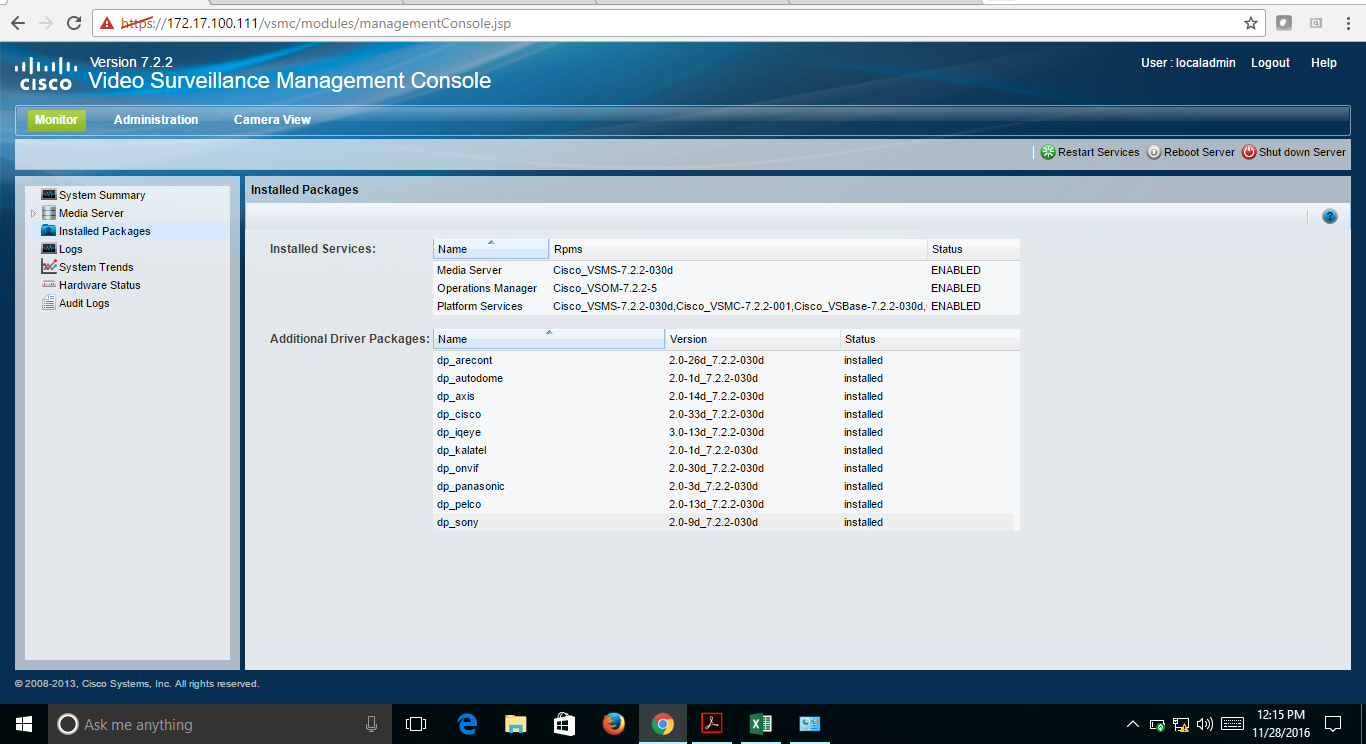This screenshot has height=744, width=1366.
Task: Click the Rpms column header
Action: point(738,249)
